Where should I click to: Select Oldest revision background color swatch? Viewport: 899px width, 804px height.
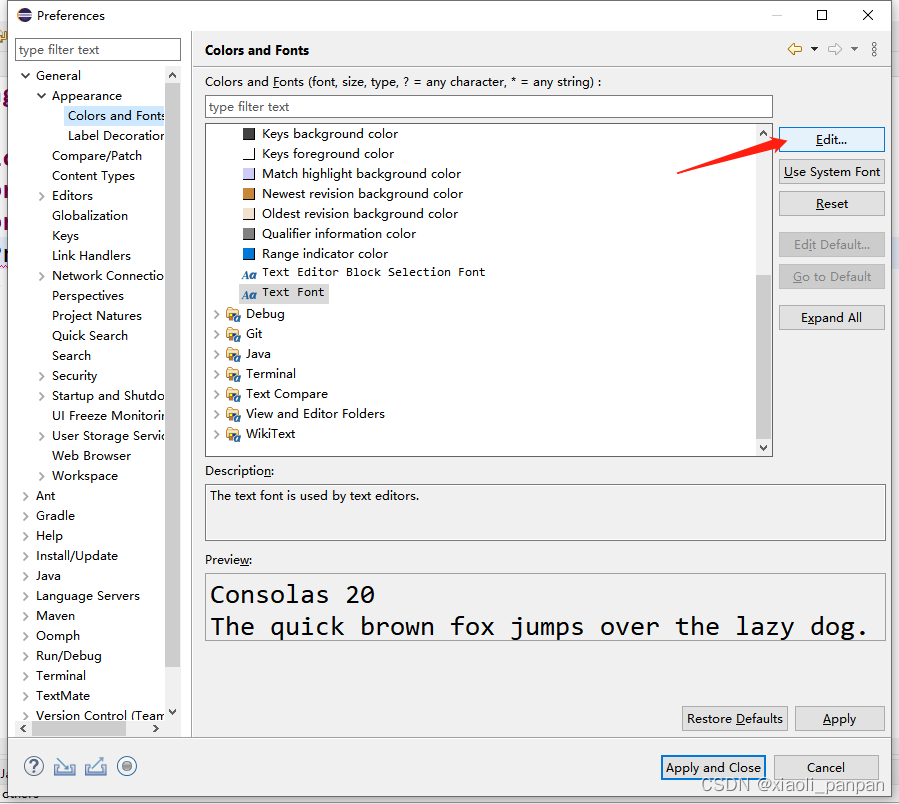point(249,214)
